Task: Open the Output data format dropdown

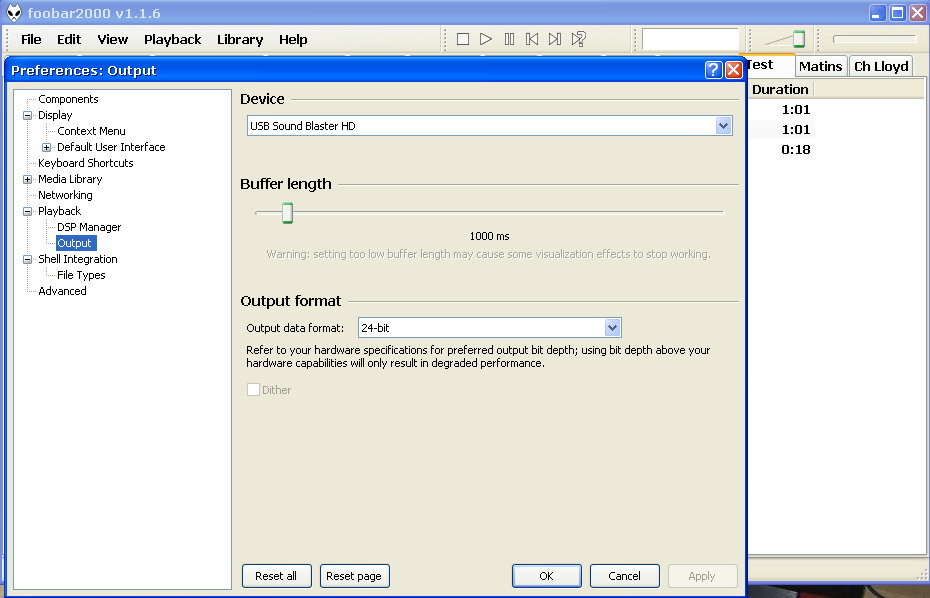Action: tap(612, 327)
